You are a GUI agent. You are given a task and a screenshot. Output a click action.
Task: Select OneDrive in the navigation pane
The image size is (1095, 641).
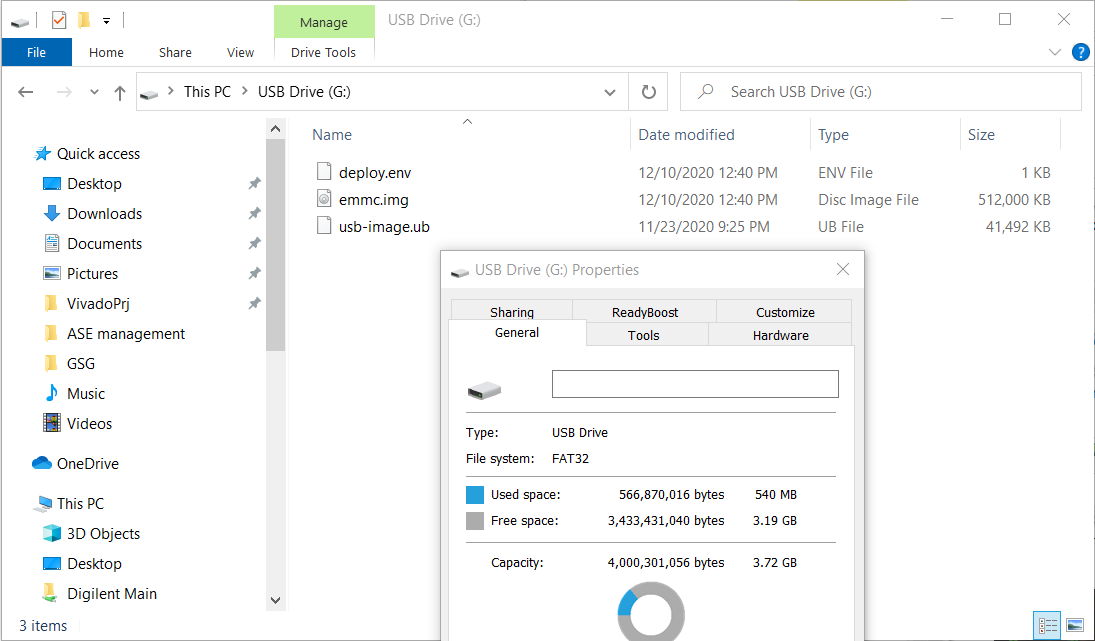click(87, 464)
